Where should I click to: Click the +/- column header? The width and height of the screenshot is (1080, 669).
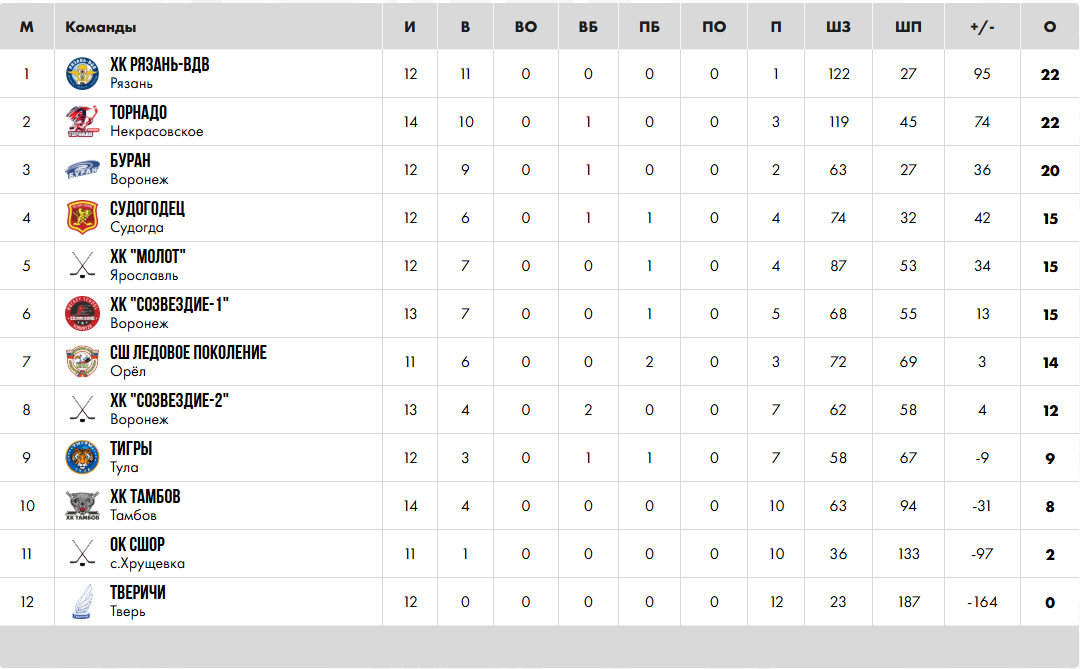(982, 27)
